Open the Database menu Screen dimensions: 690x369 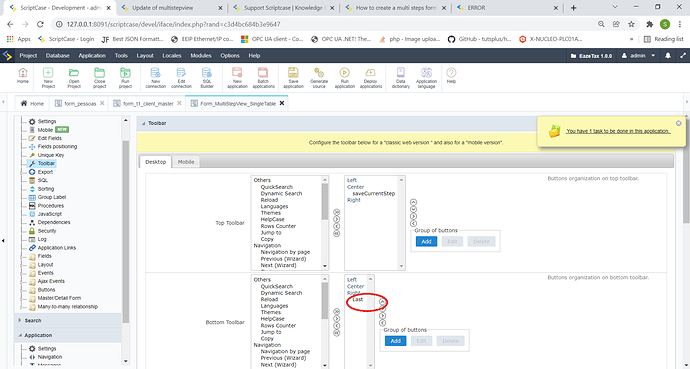coord(58,56)
